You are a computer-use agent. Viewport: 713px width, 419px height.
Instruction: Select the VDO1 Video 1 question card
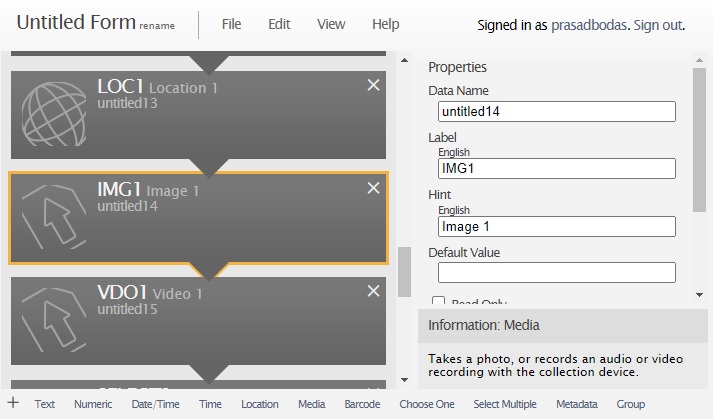[x=198, y=321]
